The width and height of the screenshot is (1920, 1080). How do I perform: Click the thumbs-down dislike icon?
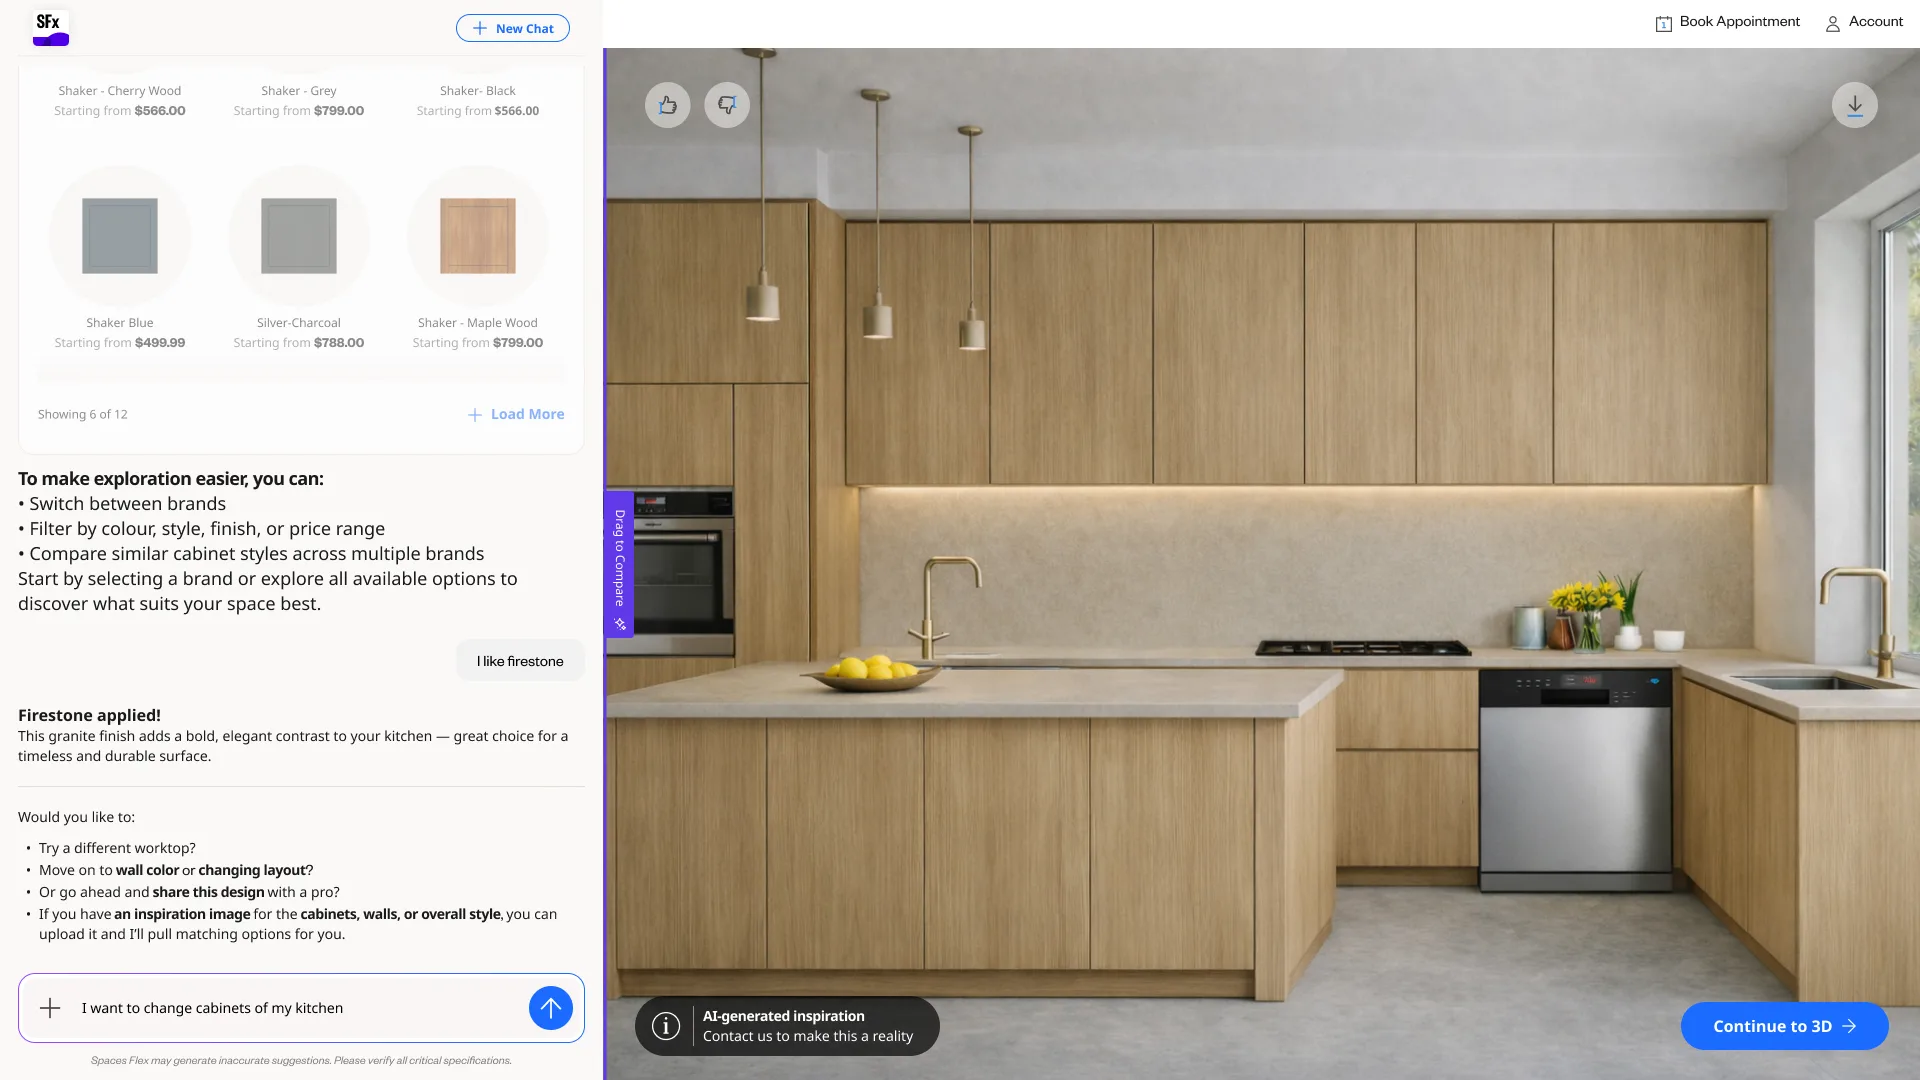727,105
